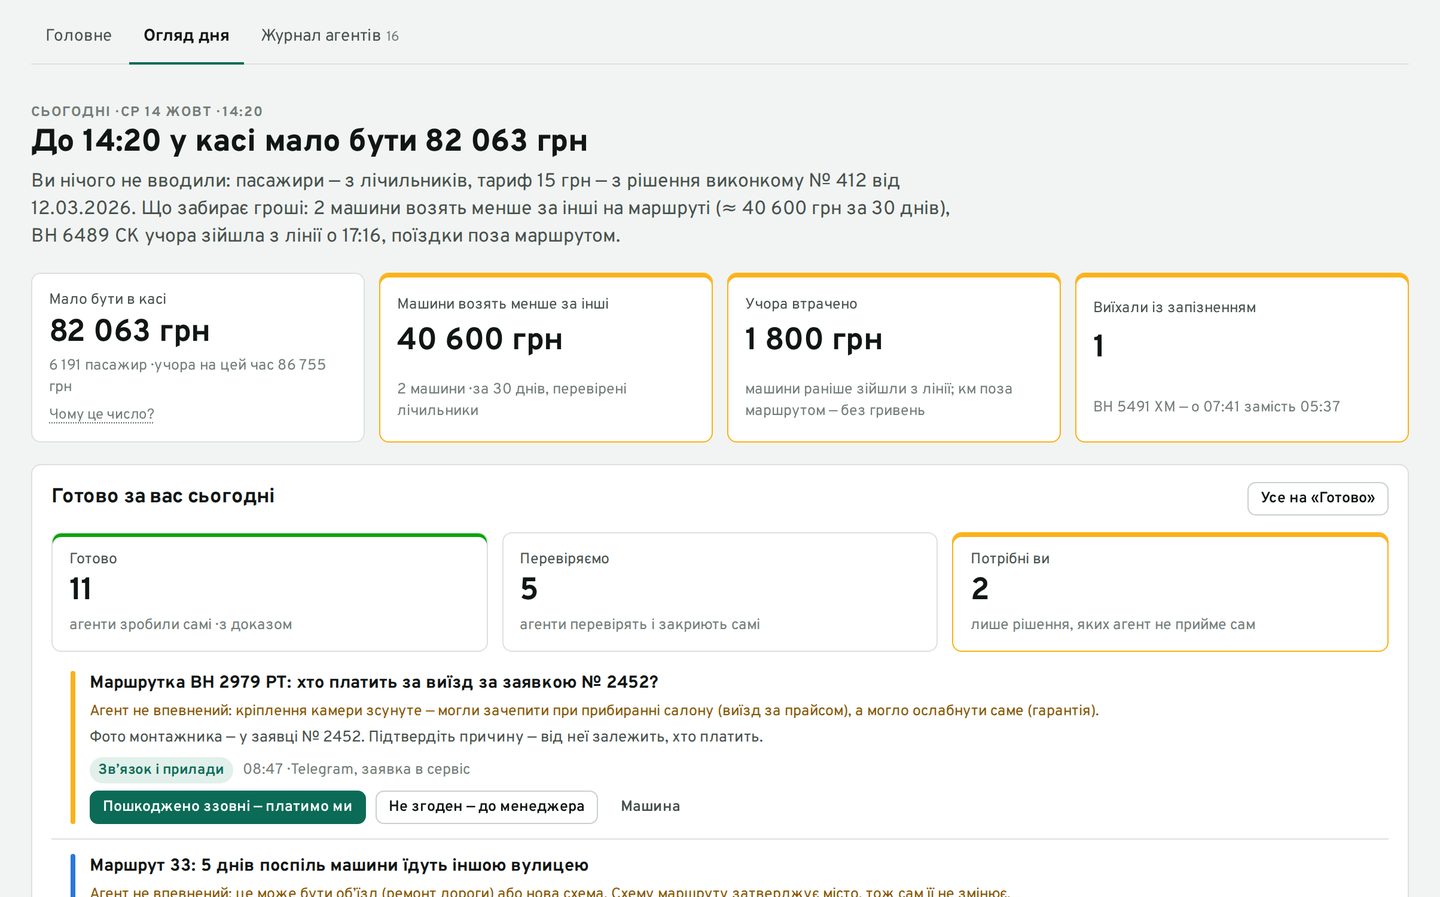
Task: Open the Машина link in the ВН 2979 РТ item
Action: pyautogui.click(x=650, y=806)
